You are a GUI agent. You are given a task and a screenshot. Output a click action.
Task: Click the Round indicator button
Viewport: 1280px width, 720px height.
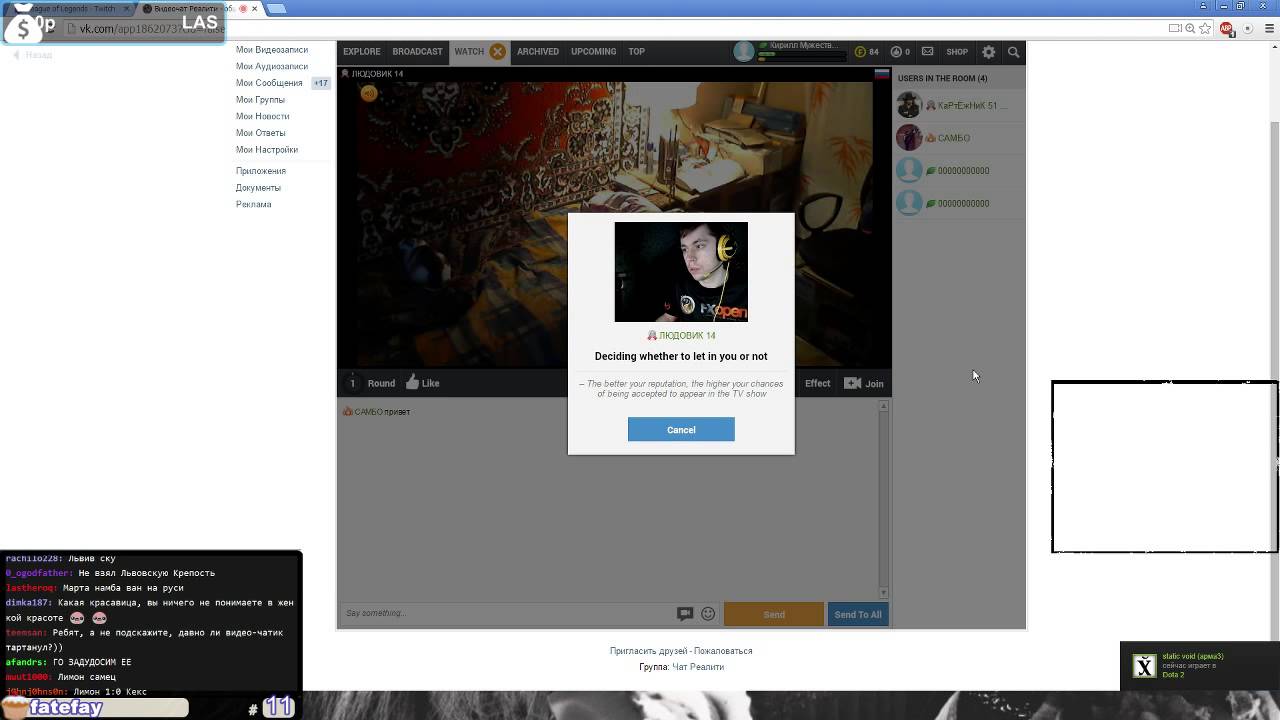point(370,383)
